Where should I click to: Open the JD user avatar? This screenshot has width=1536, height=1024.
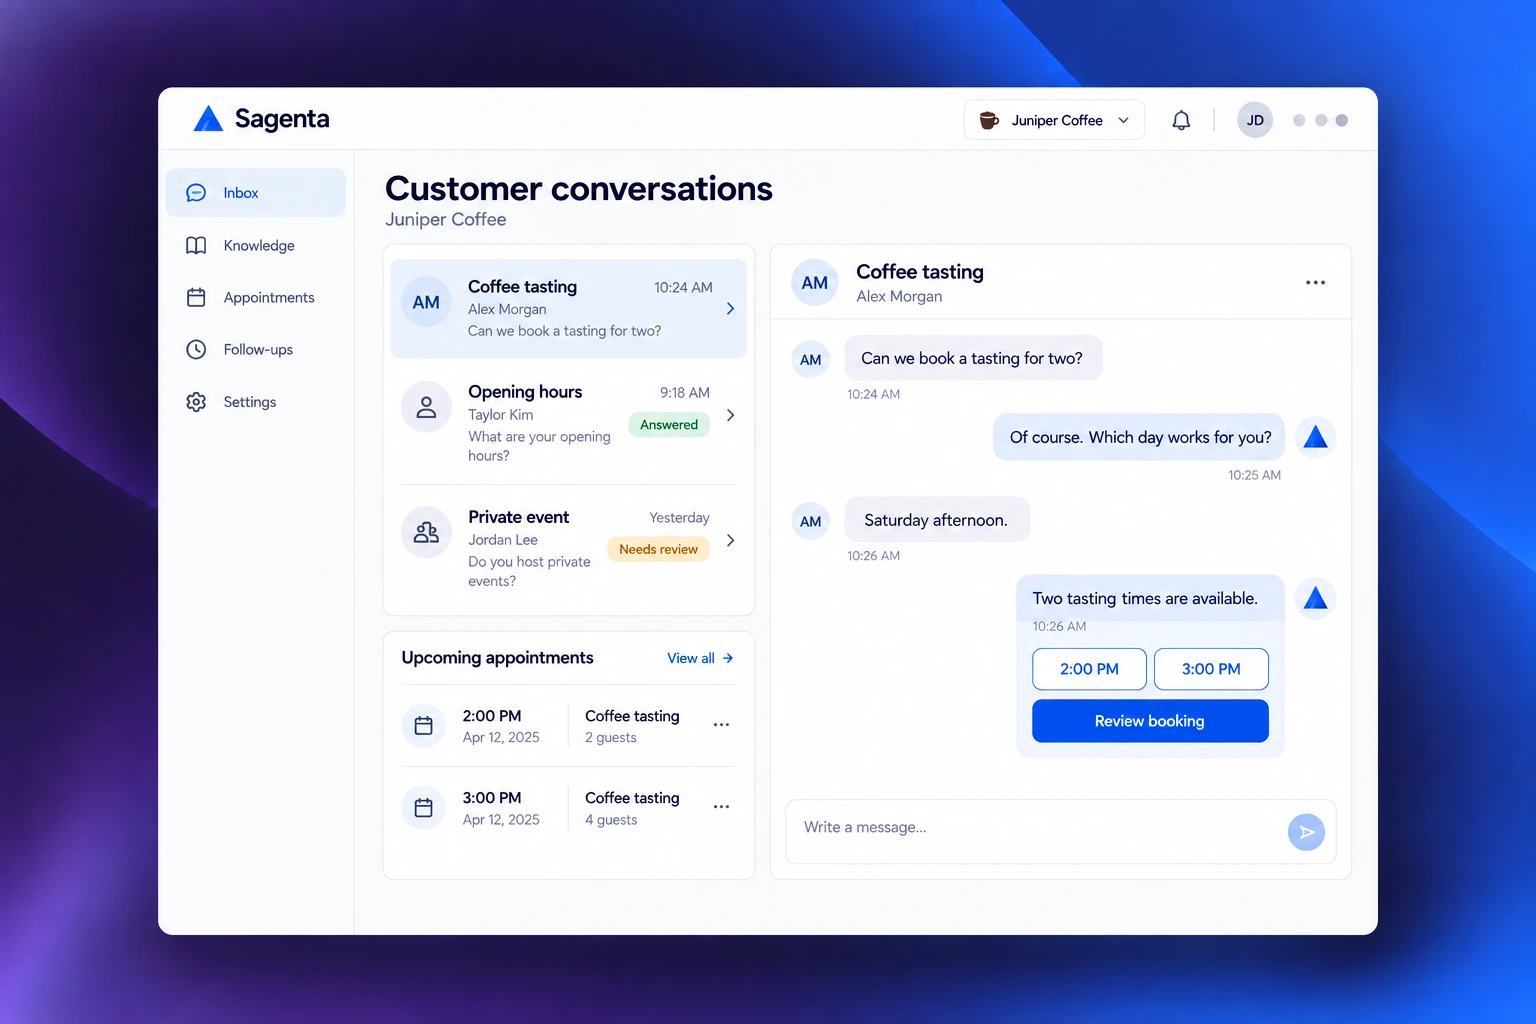[1255, 120]
